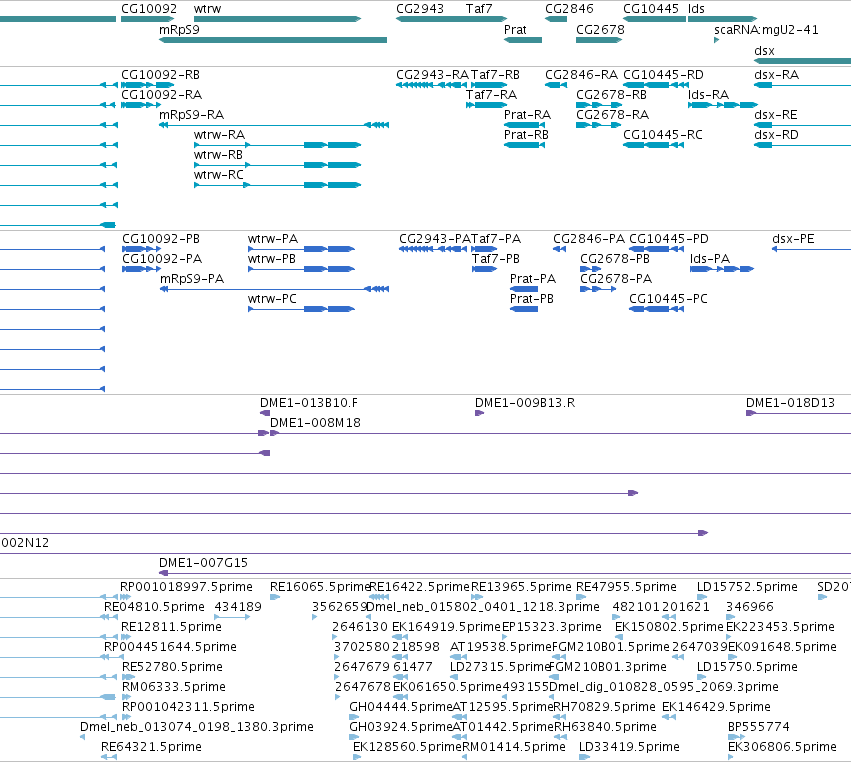The height and width of the screenshot is (762, 851).
Task: Click transcript Taf7-RA
Action: tap(486, 105)
